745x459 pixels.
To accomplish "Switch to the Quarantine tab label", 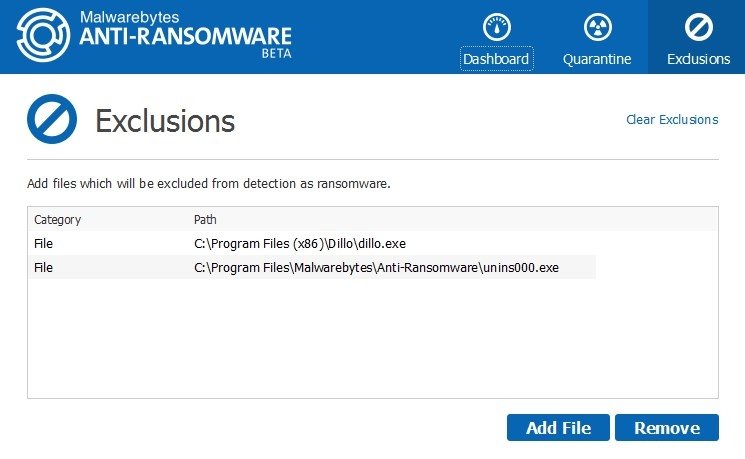I will pyautogui.click(x=597, y=59).
